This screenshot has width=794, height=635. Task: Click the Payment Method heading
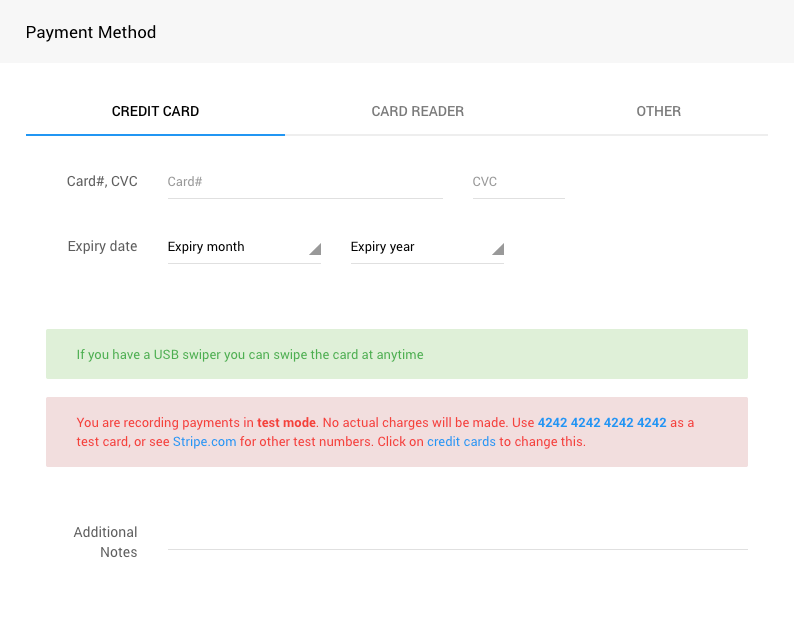91,32
